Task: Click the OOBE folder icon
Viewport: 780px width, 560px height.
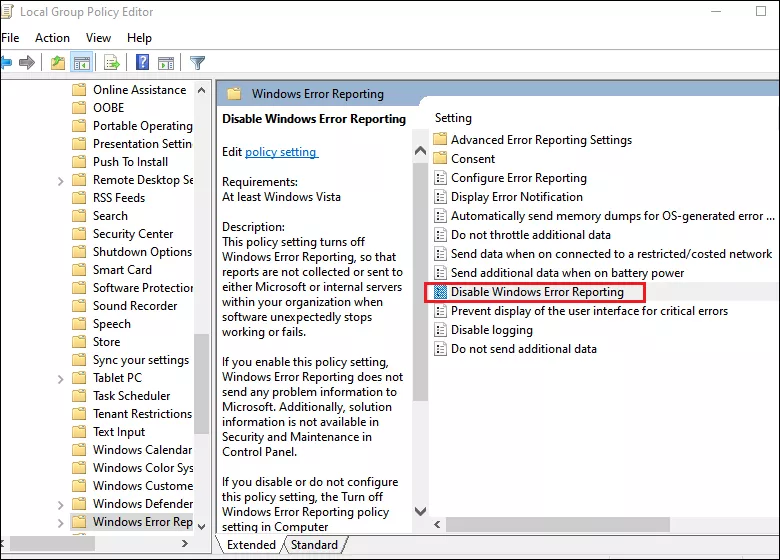Action: (x=79, y=107)
